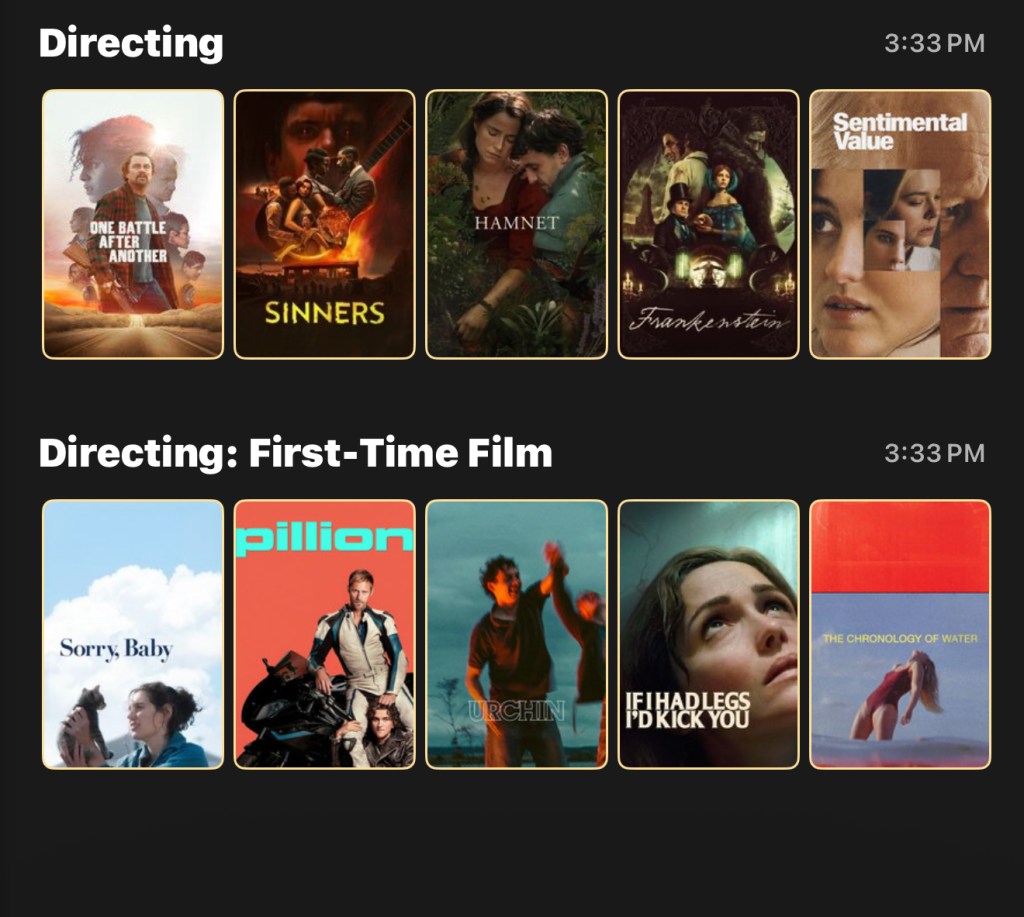
Task: Click the Sinners title text on poster
Action: 325,314
